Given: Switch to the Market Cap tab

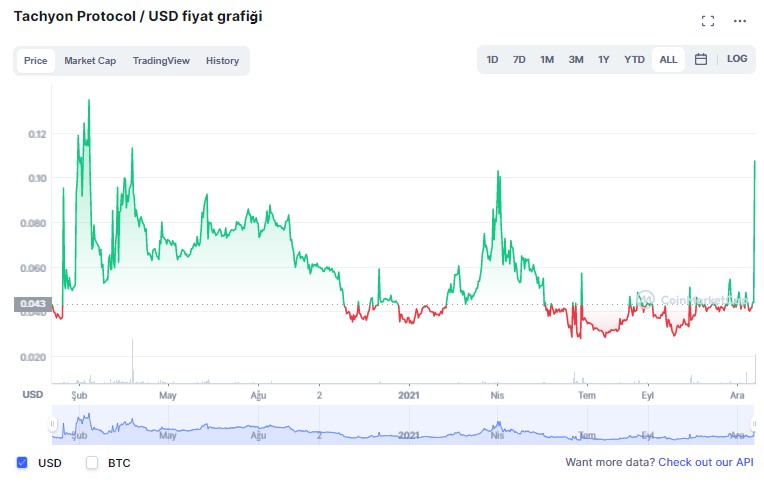Looking at the screenshot, I should click(x=90, y=61).
